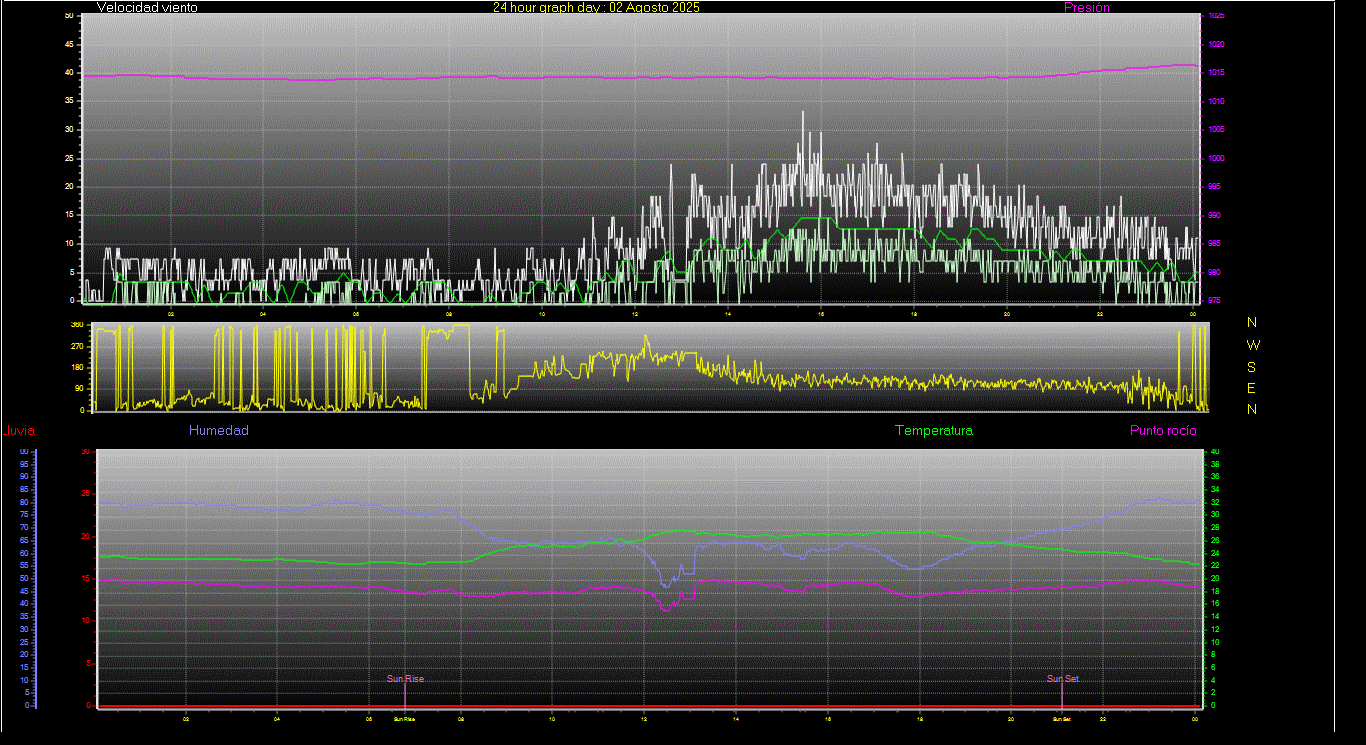Click the 'Sun Set' marker label inside the lower chart

click(x=1063, y=679)
